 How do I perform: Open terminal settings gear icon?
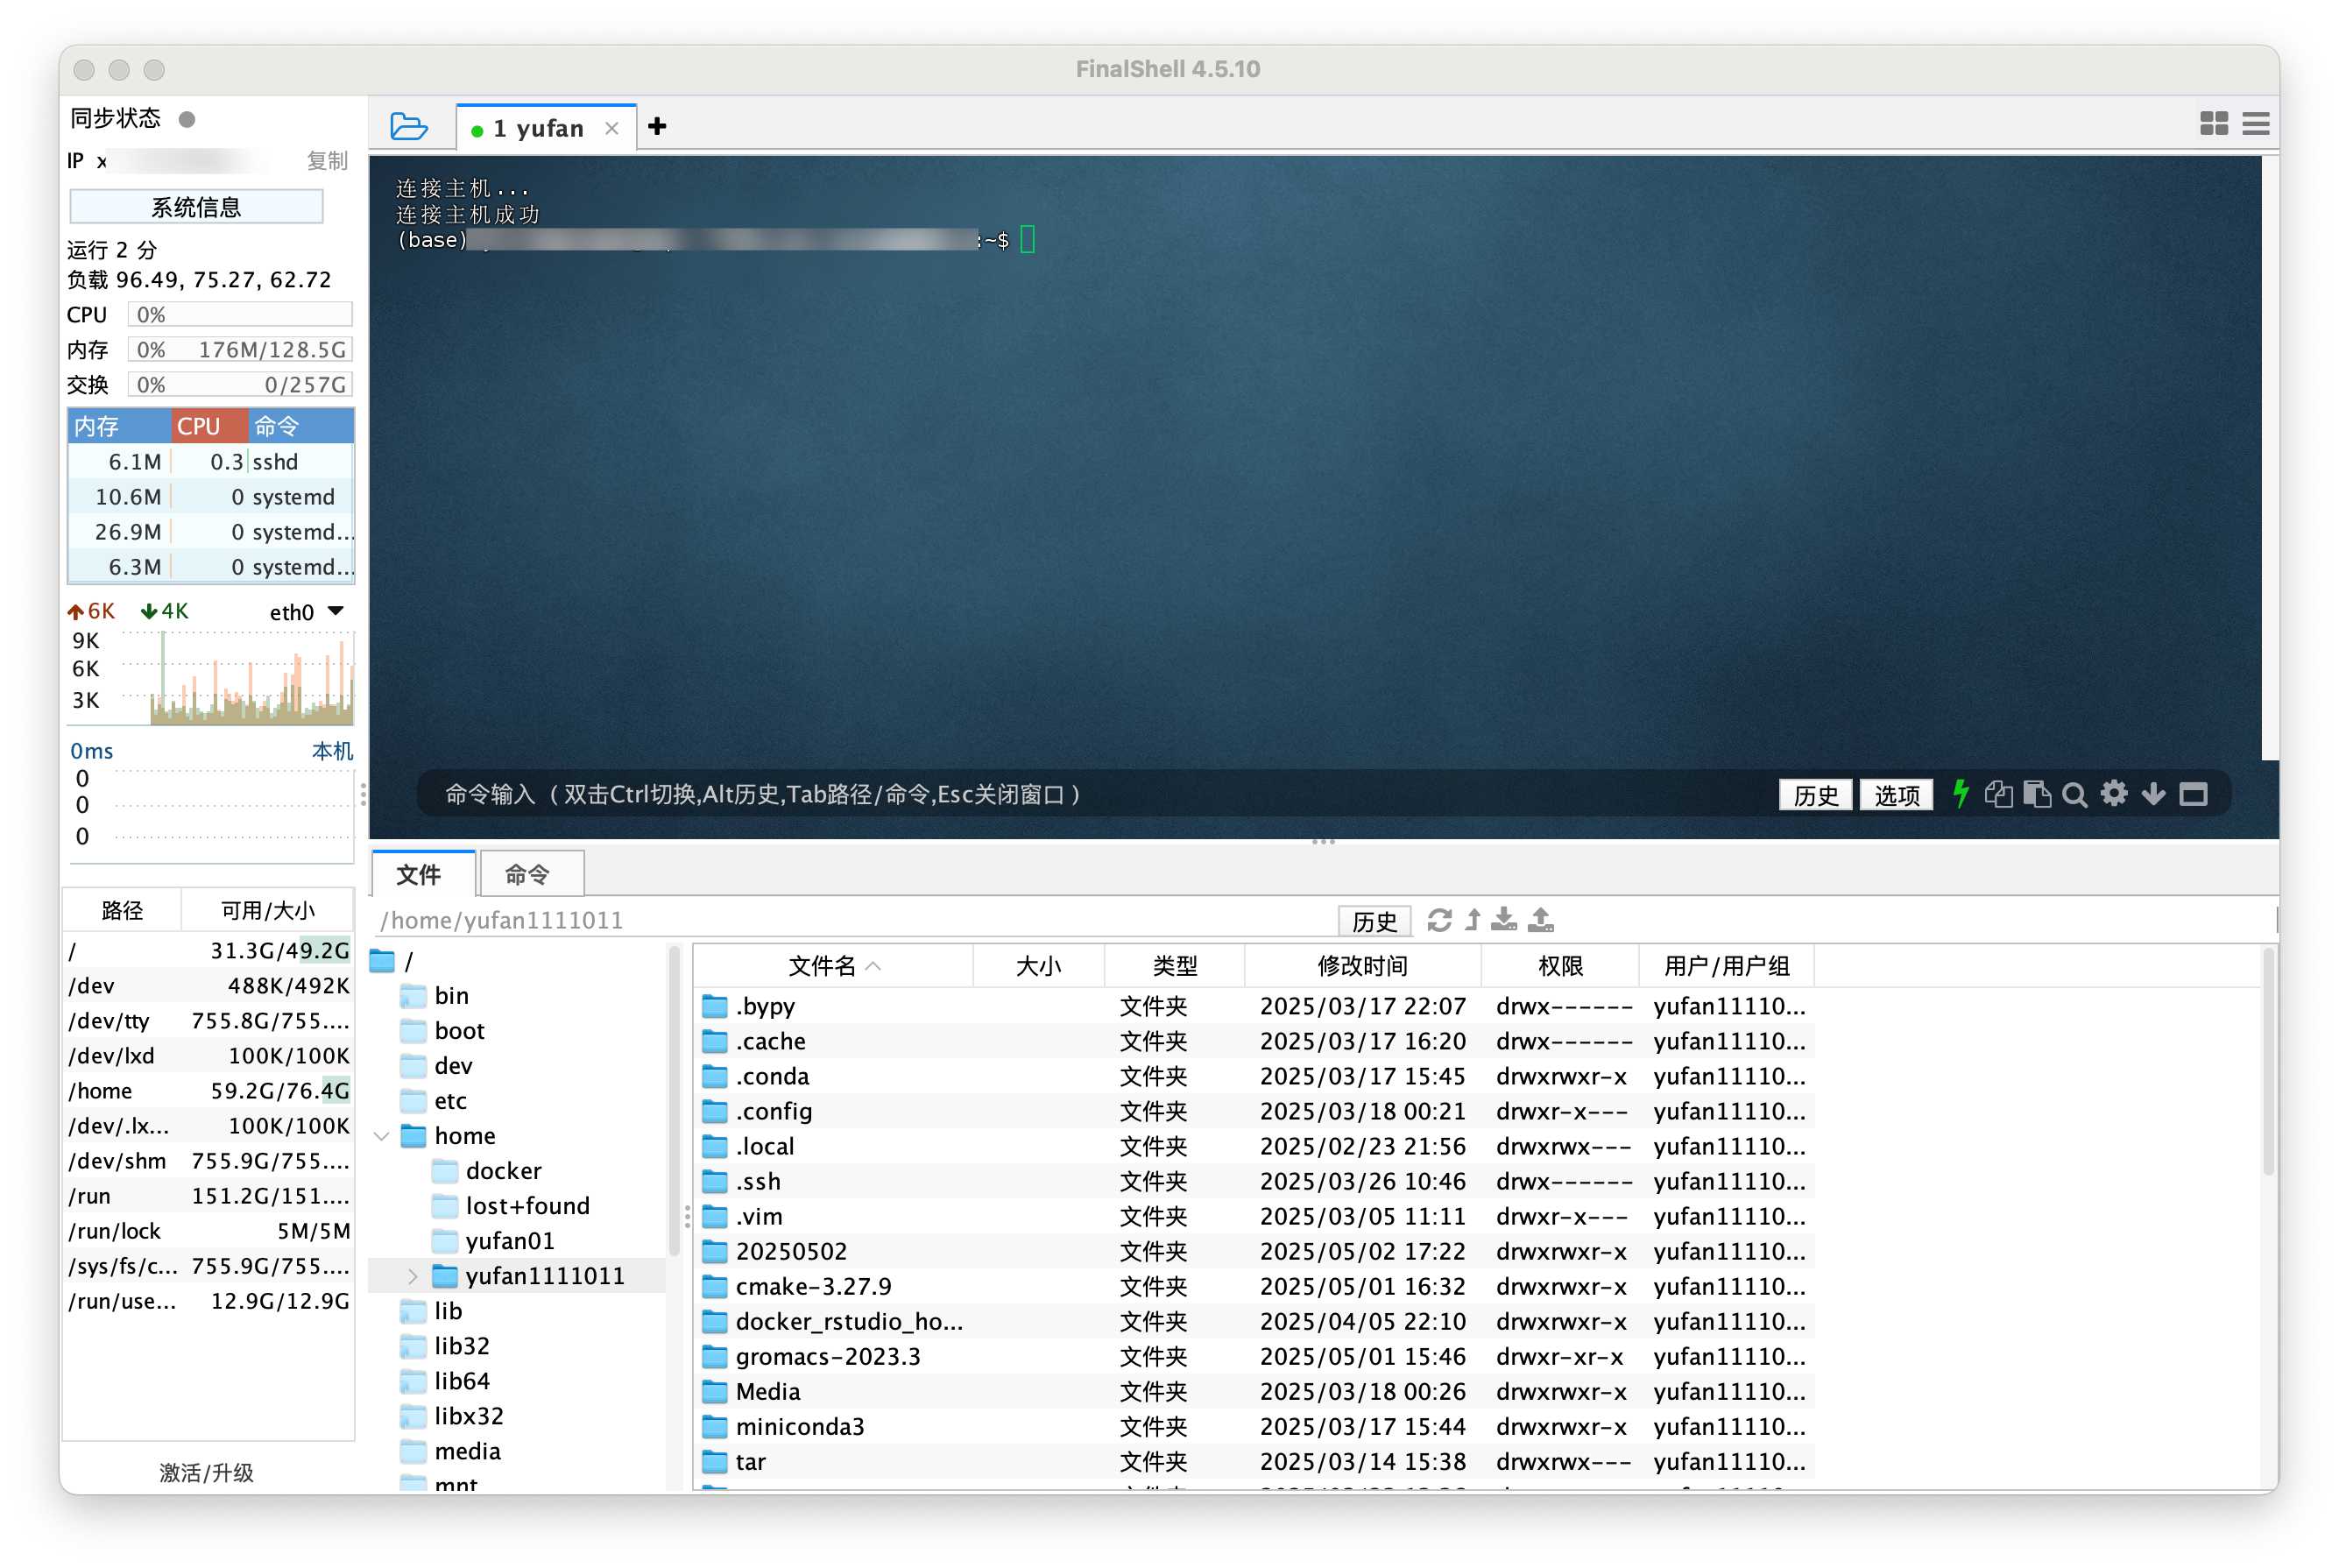click(x=2114, y=794)
